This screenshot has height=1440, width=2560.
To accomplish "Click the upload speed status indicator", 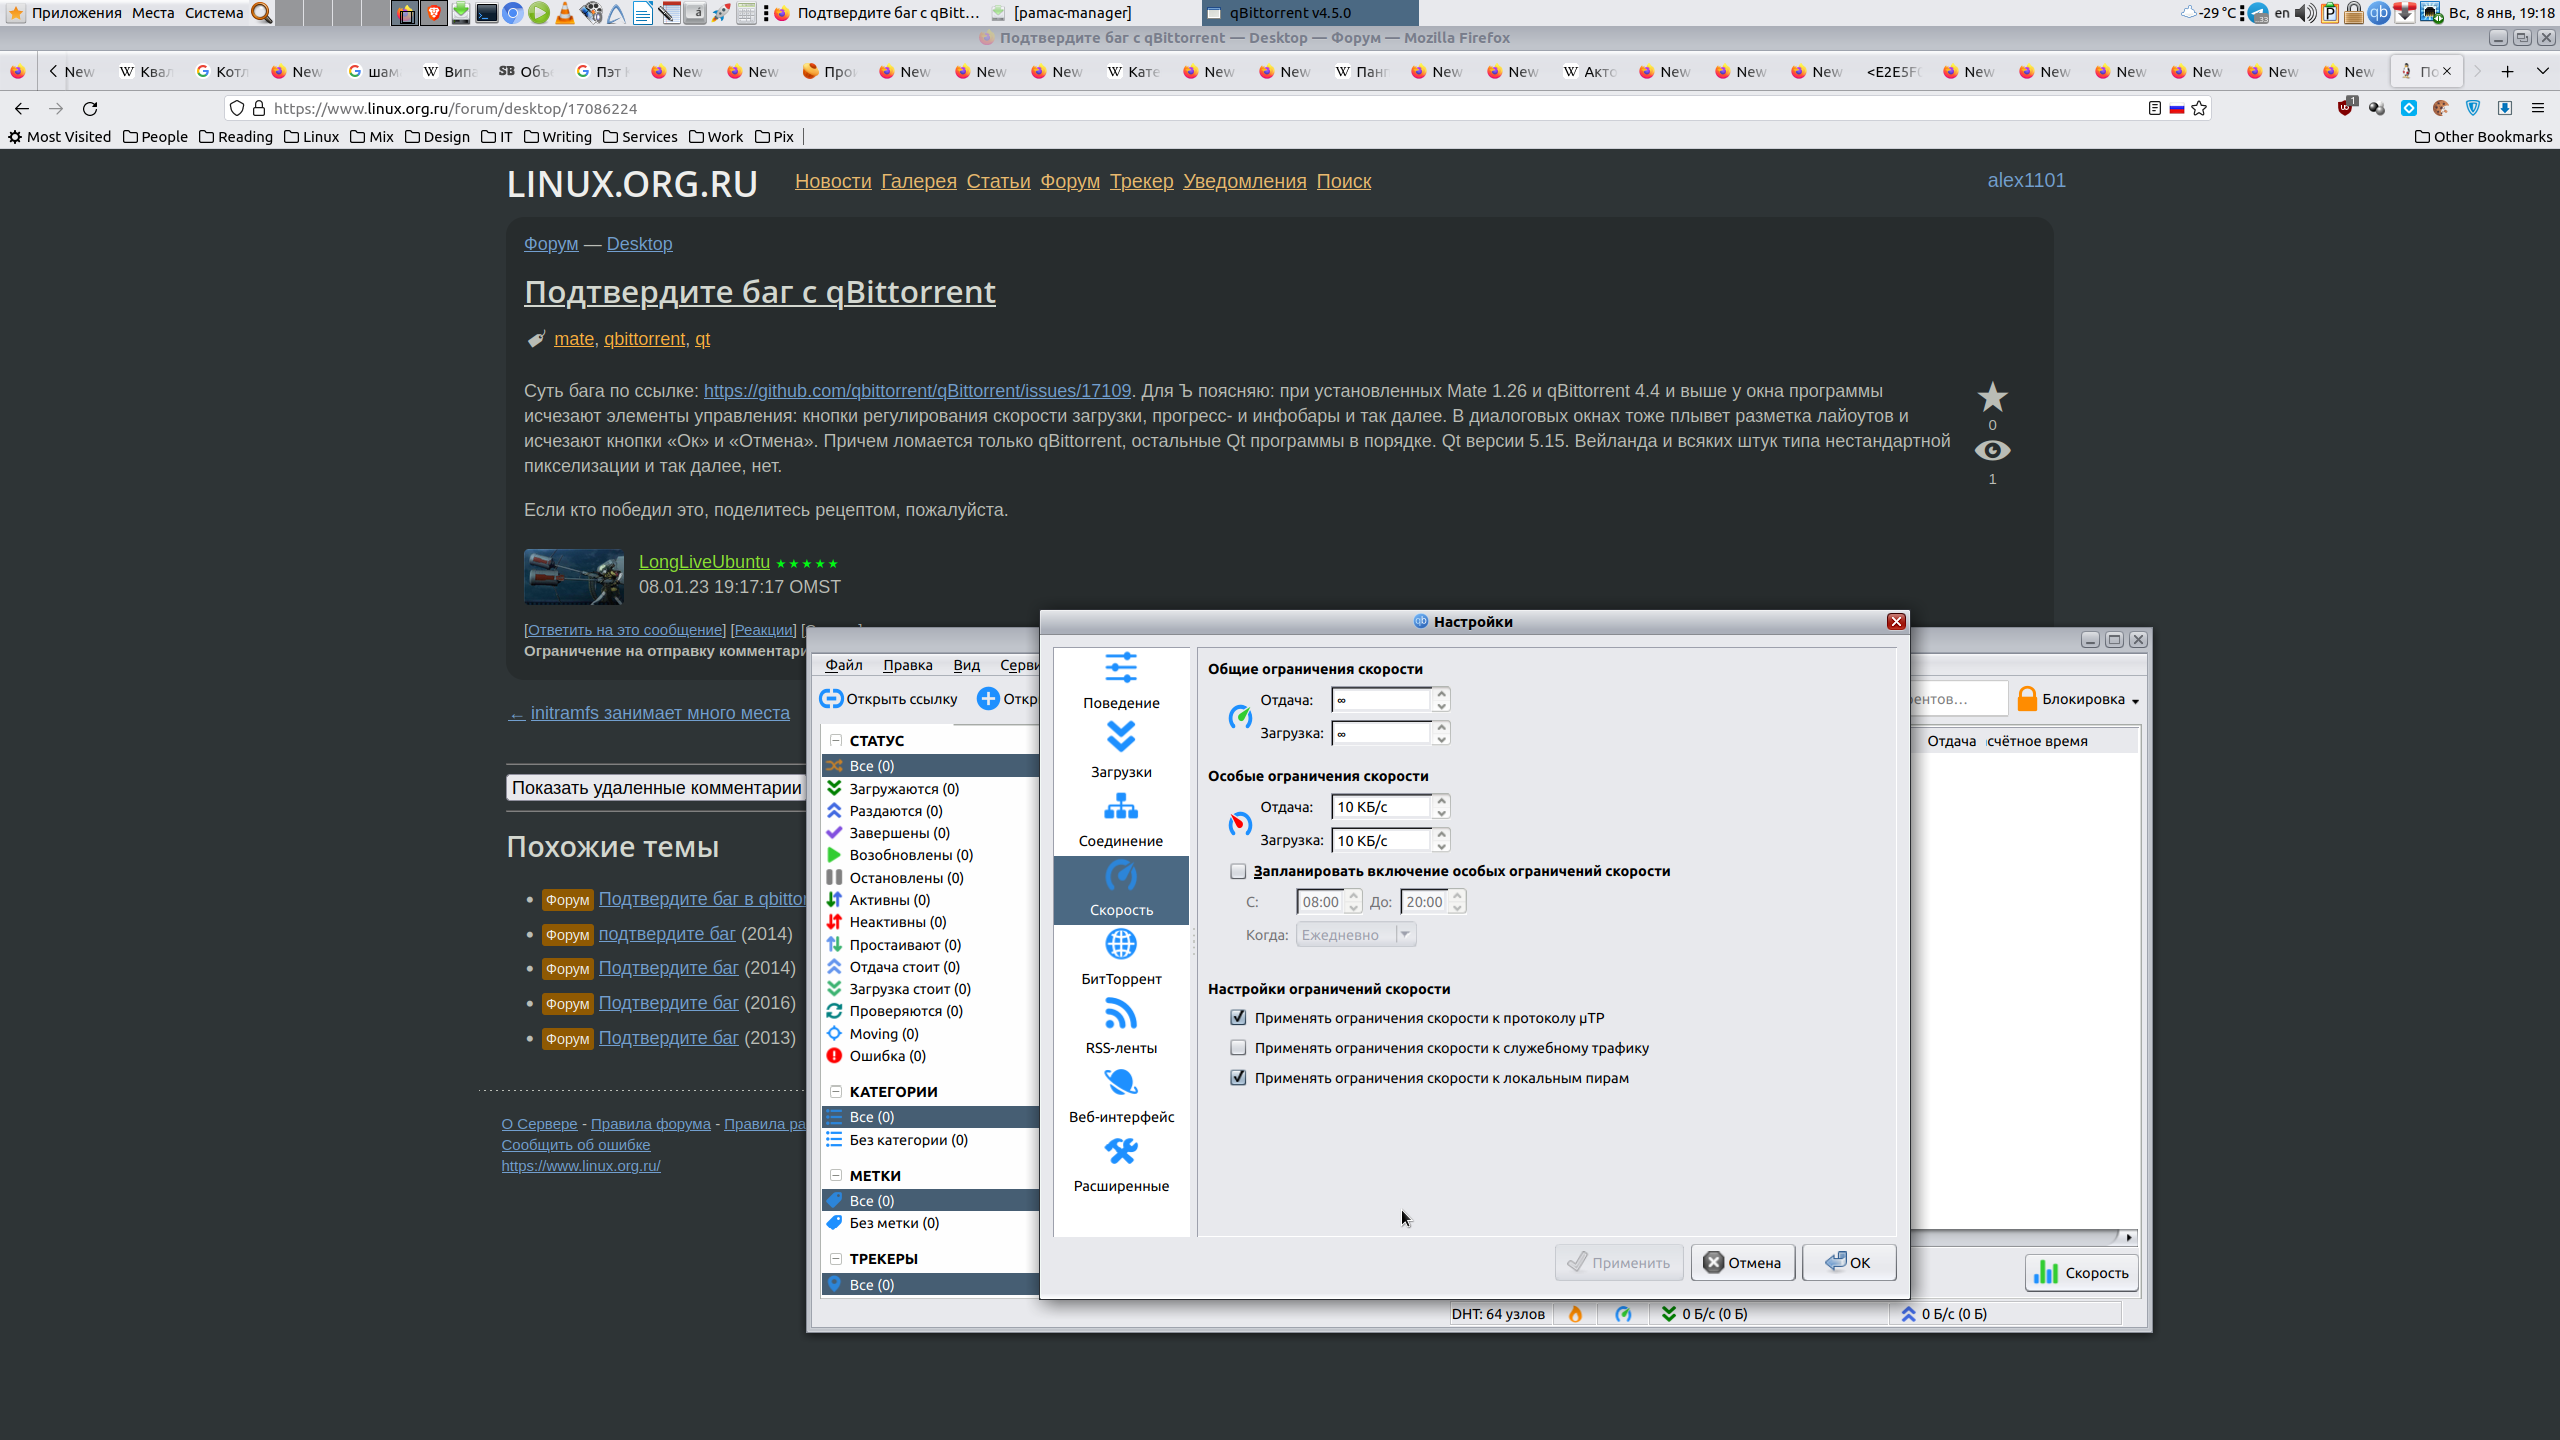I will (1944, 1314).
